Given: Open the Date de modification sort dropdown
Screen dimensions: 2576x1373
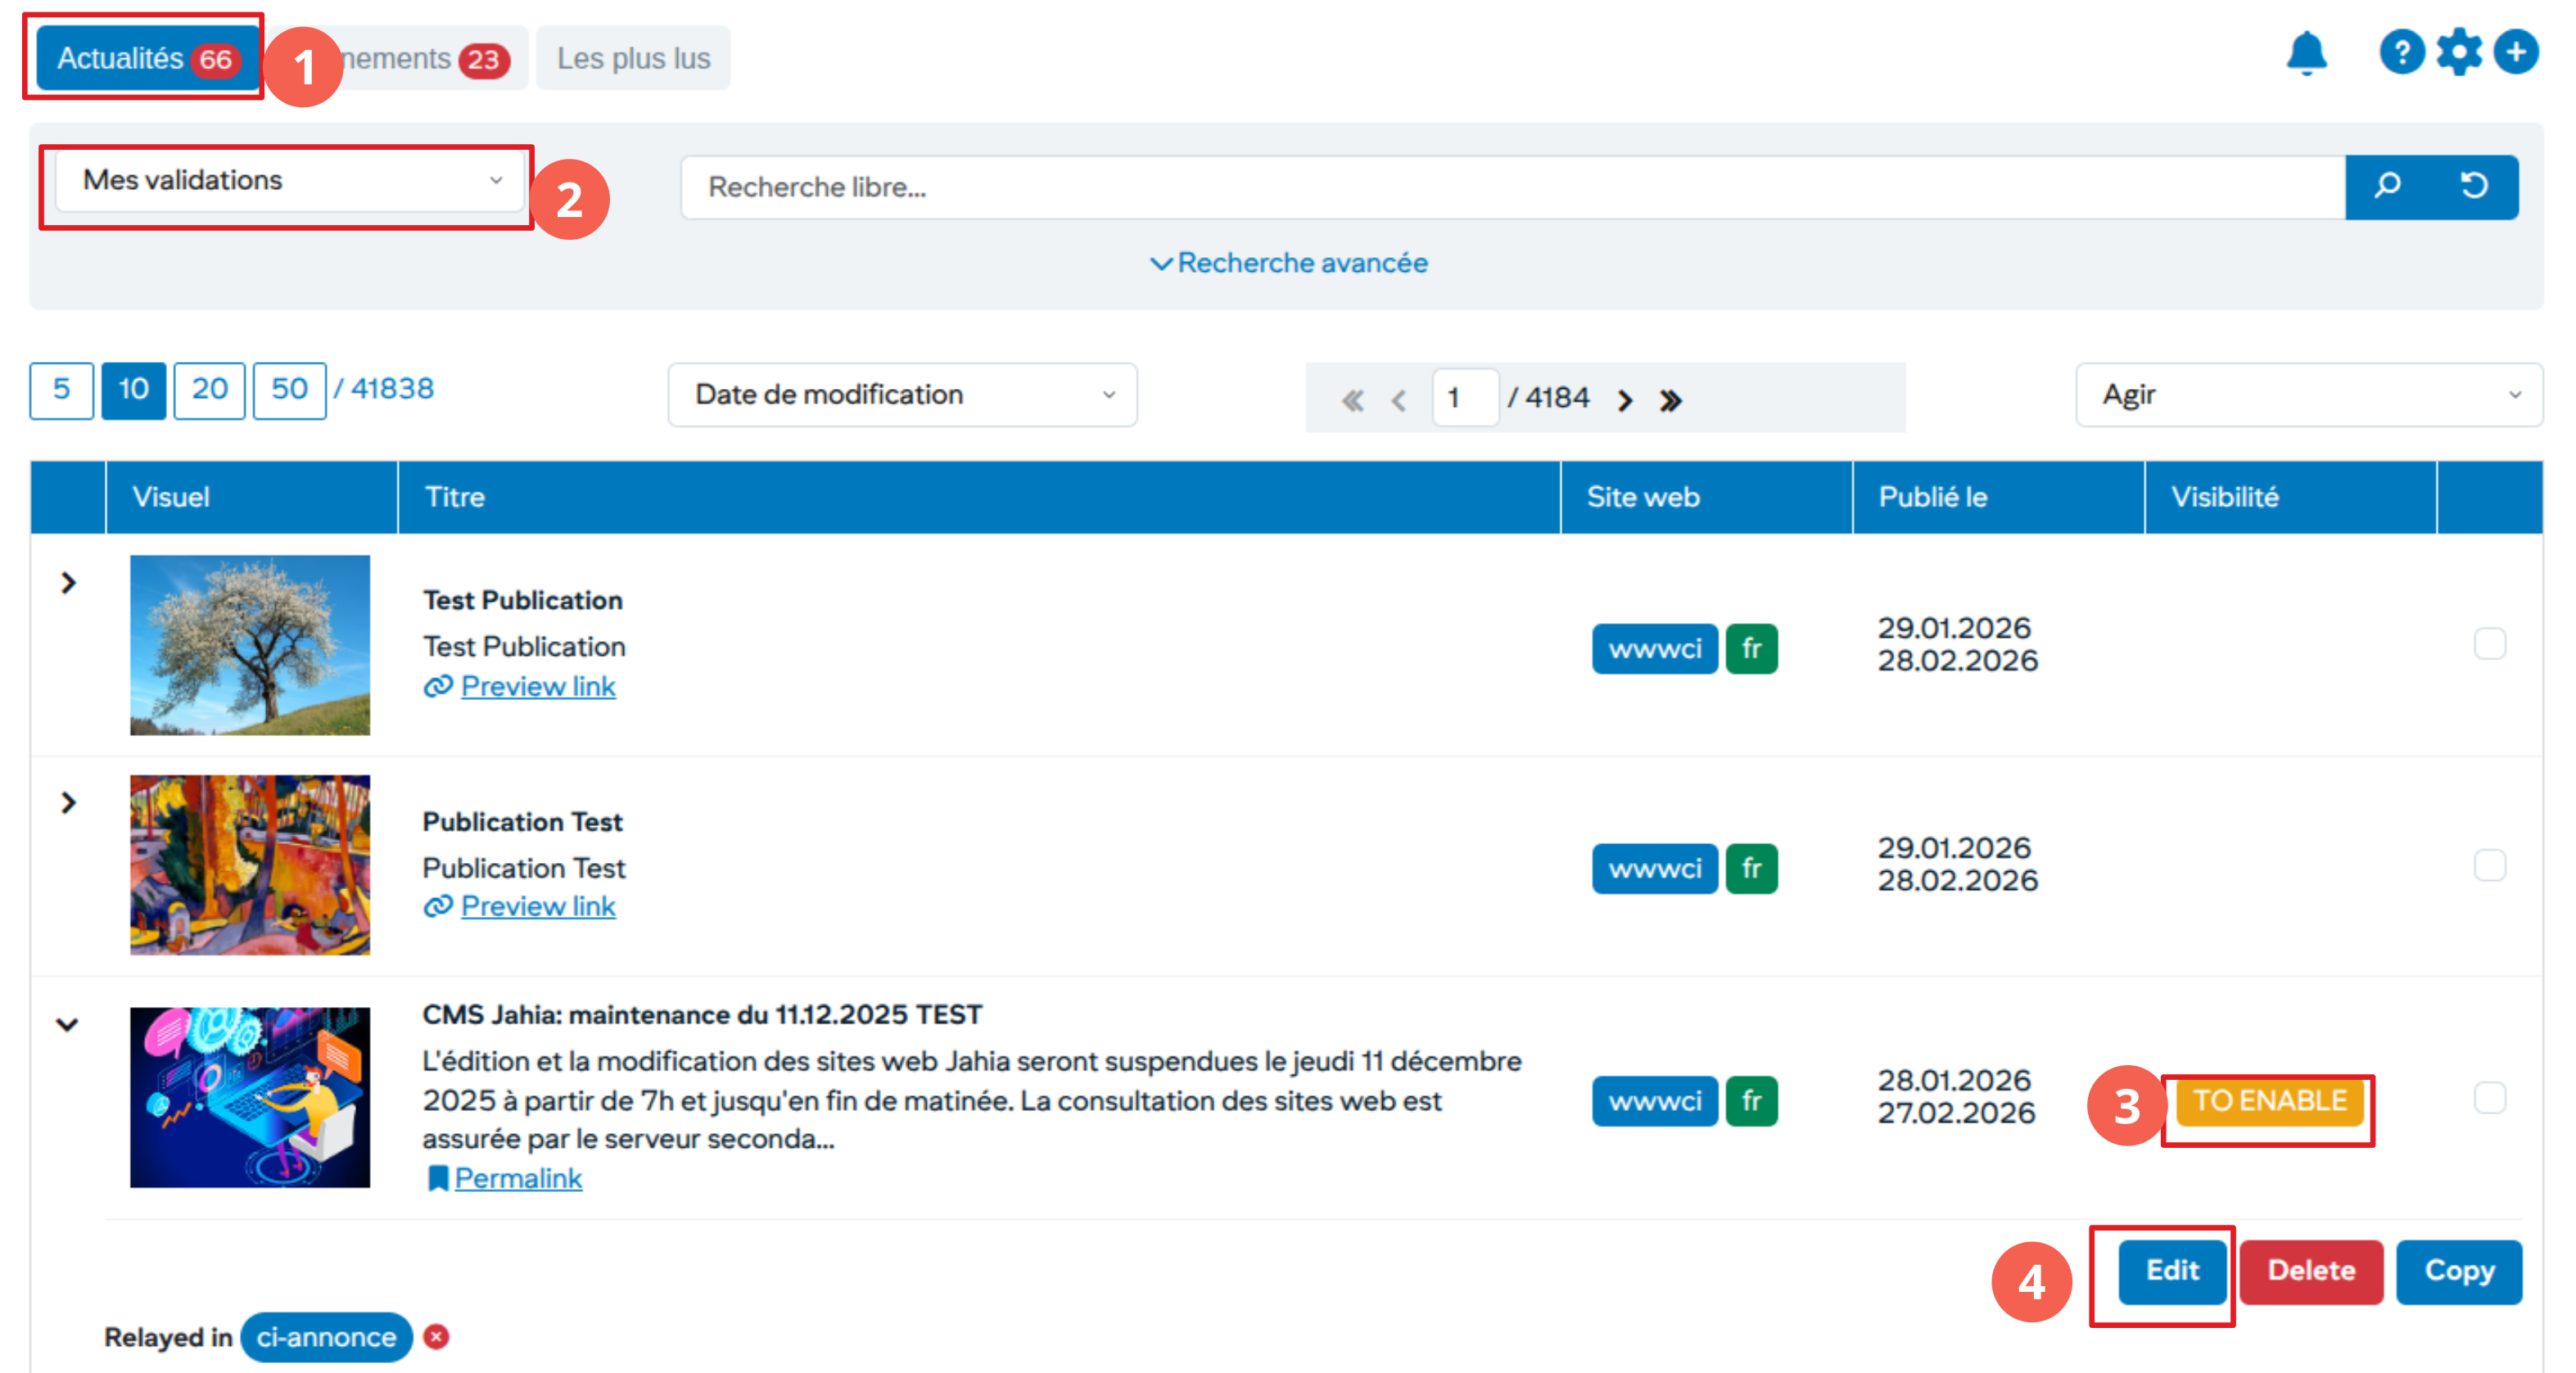Looking at the screenshot, I should click(x=902, y=395).
